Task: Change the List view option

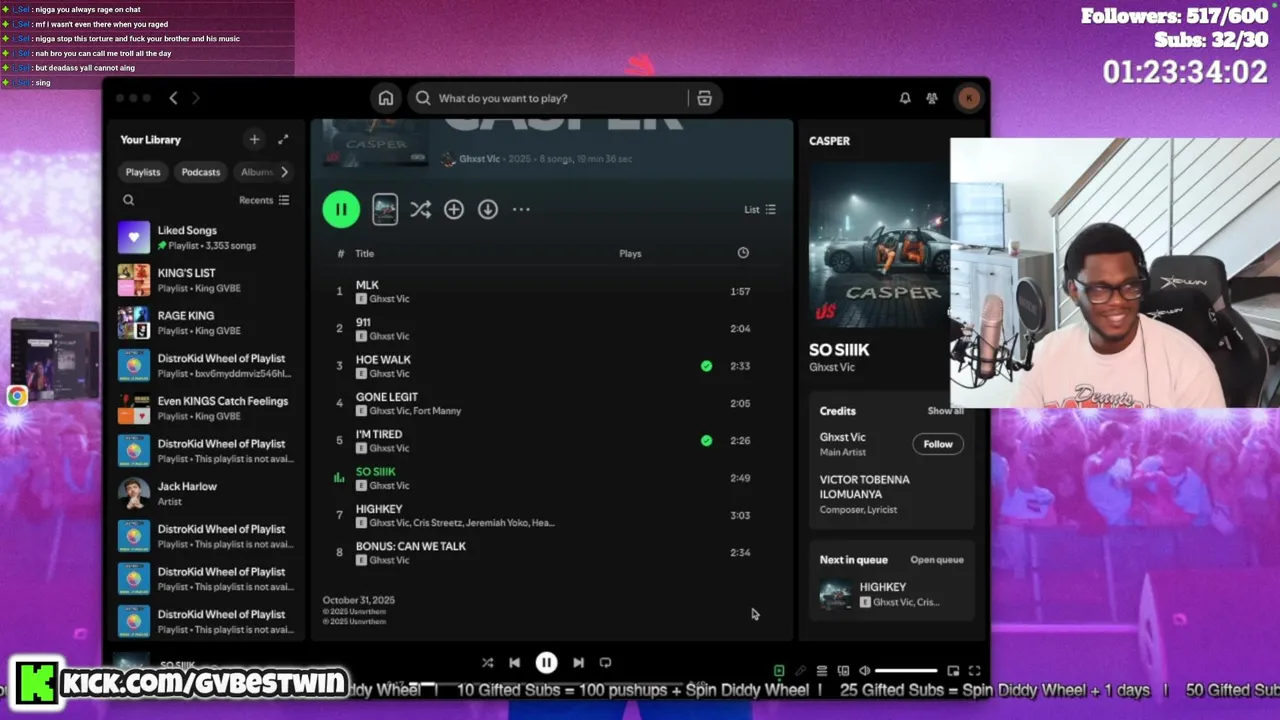Action: (760, 209)
